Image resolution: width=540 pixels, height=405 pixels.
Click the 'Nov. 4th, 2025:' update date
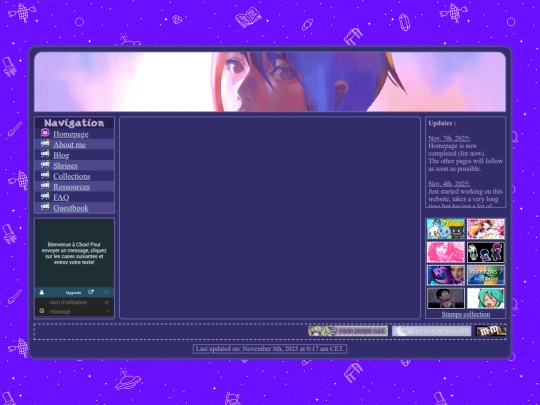tap(449, 184)
